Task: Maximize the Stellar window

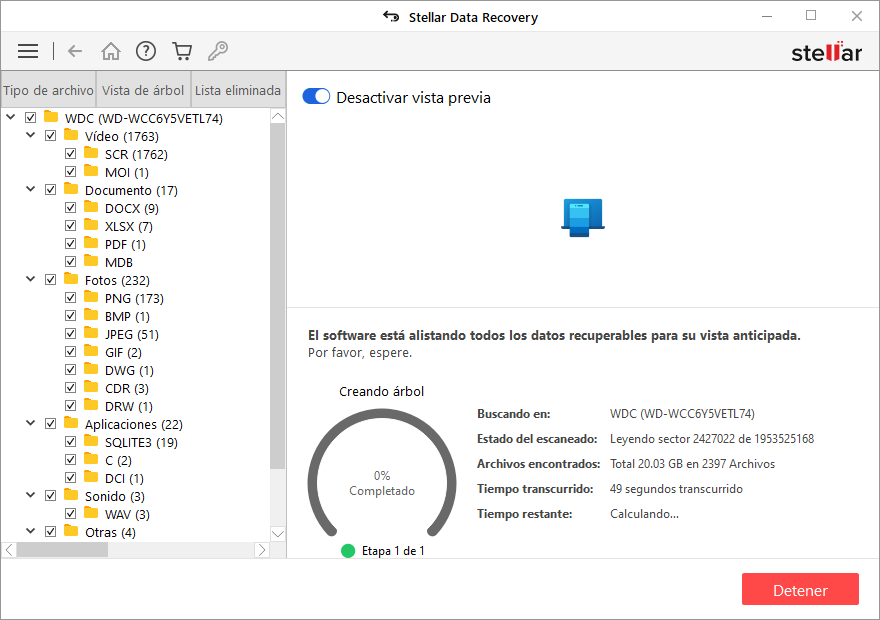Action: [811, 16]
